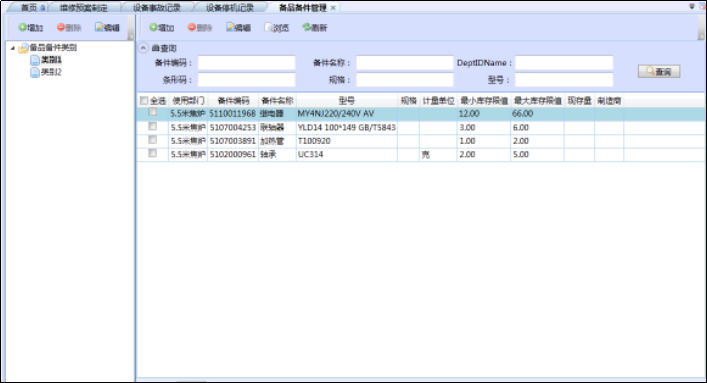Click the 查询 search button
Screen dimensions: 707x383
pyautogui.click(x=659, y=71)
